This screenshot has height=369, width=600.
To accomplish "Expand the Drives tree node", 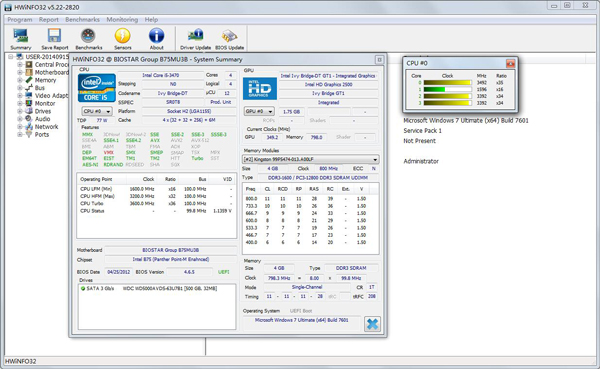I will pyautogui.click(x=20, y=111).
